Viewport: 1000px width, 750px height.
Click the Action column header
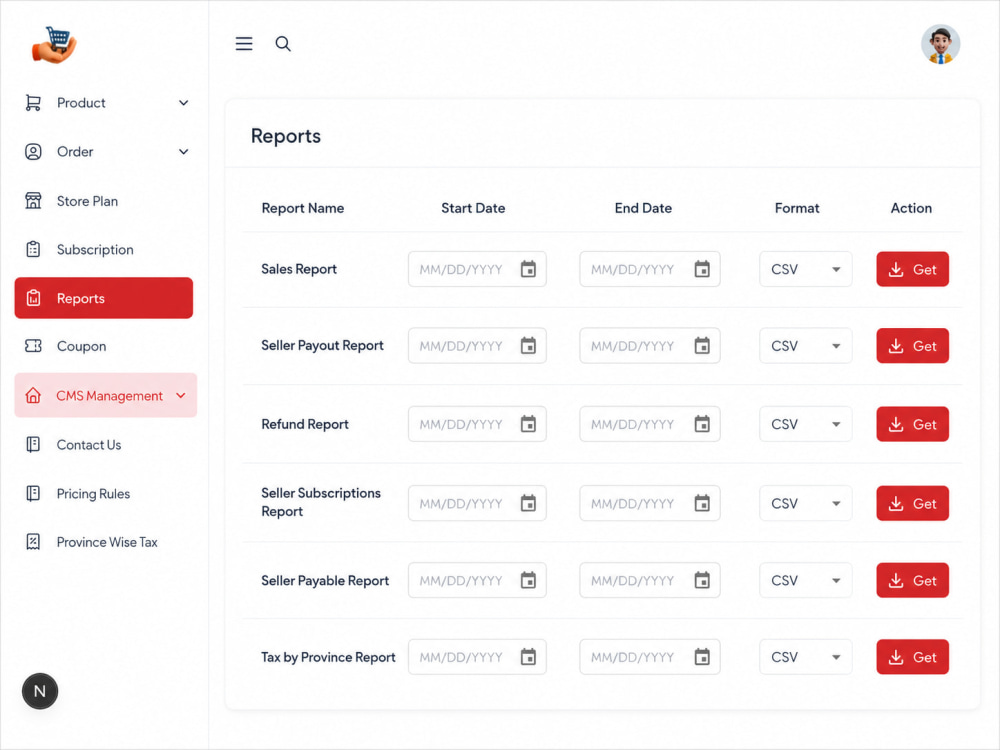tap(911, 208)
